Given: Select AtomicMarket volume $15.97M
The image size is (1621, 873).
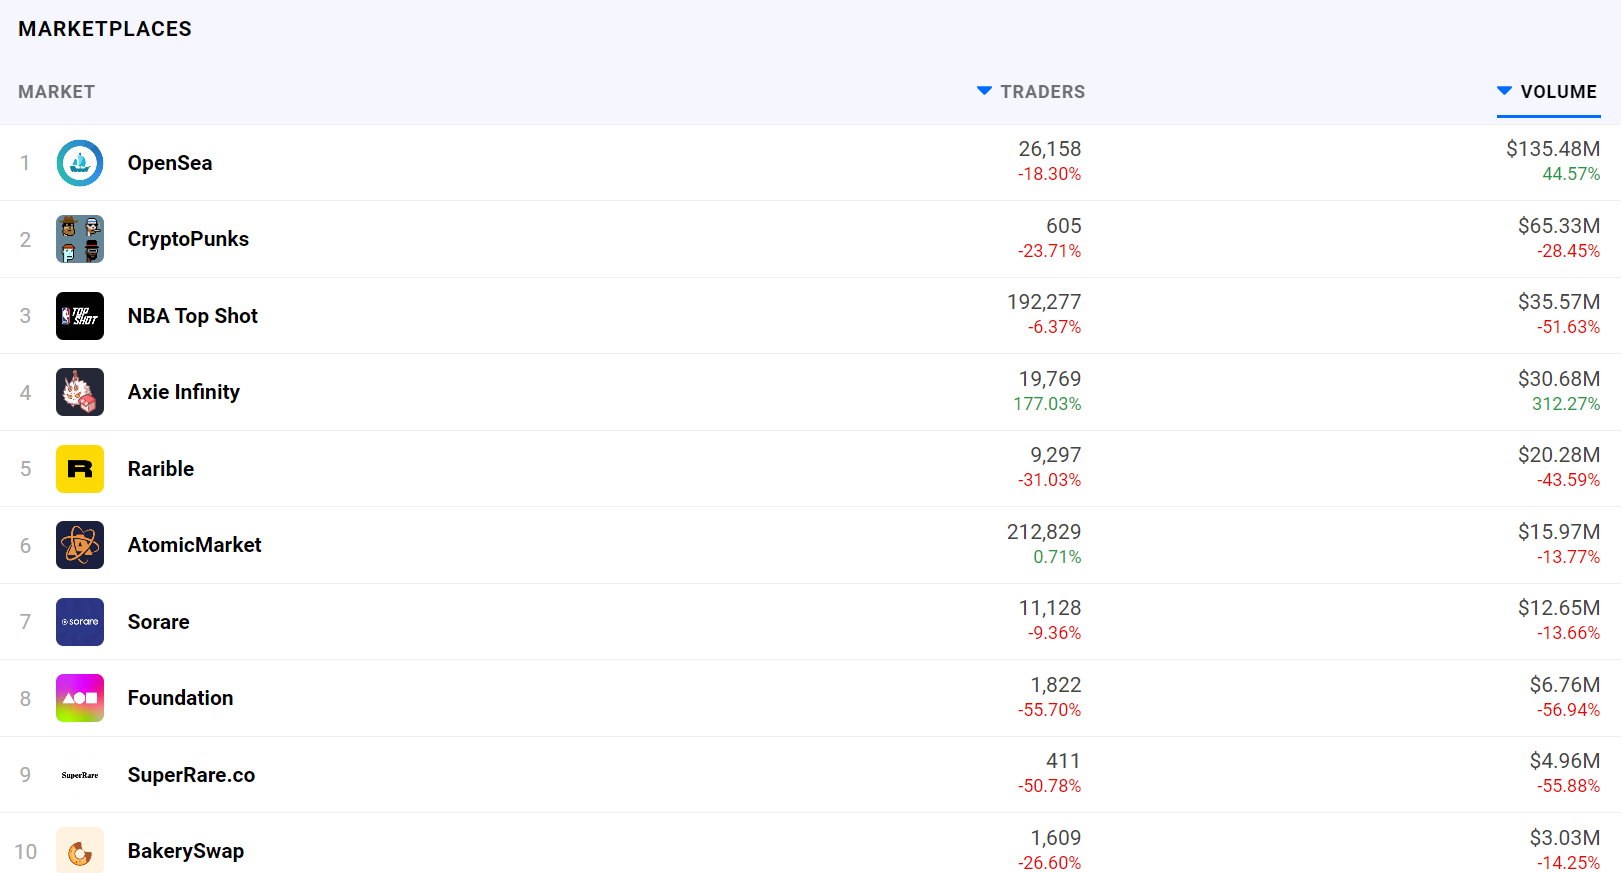Looking at the screenshot, I should coord(1559,532).
